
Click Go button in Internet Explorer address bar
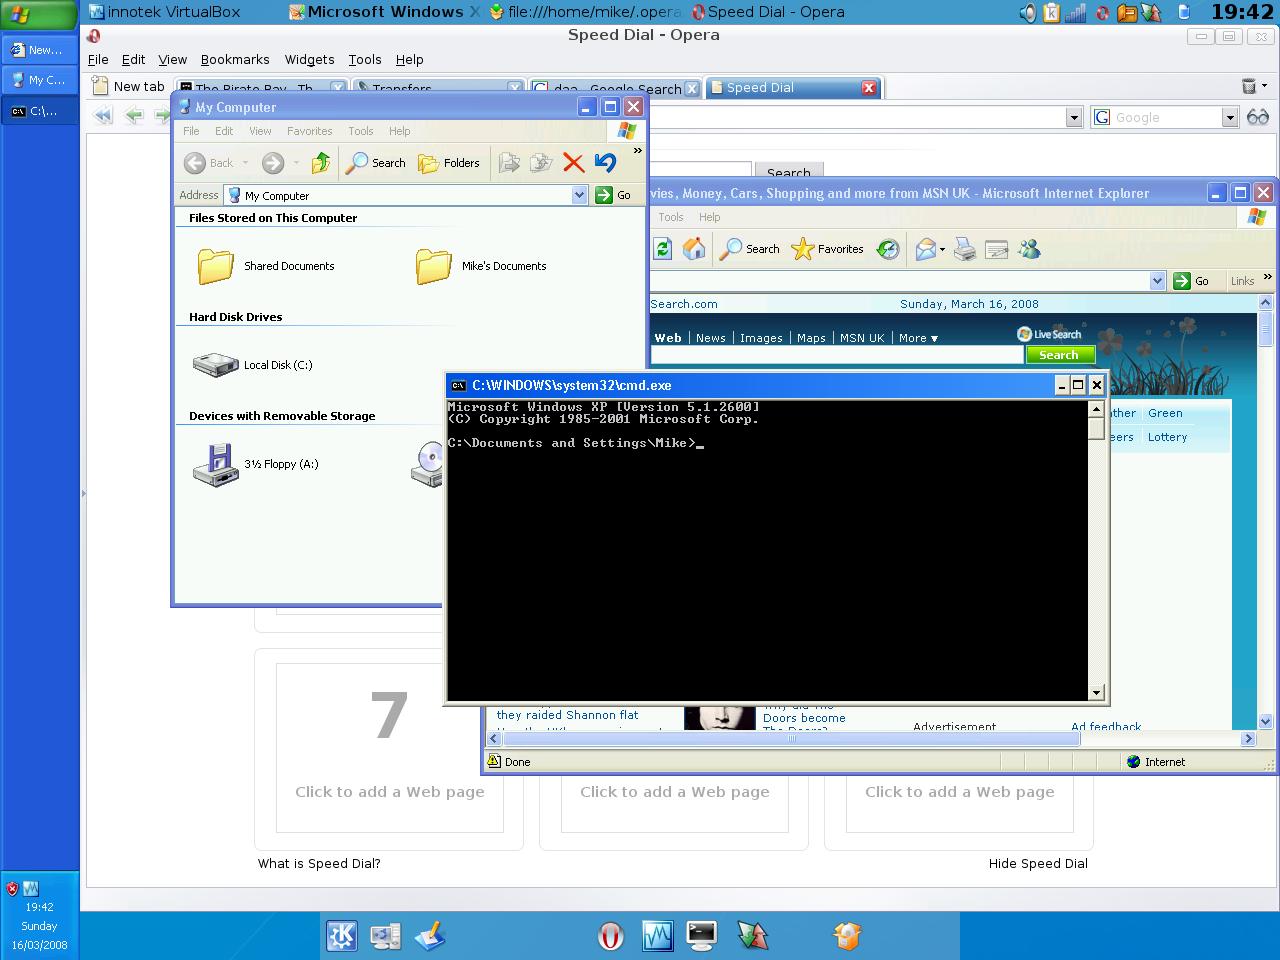1191,281
